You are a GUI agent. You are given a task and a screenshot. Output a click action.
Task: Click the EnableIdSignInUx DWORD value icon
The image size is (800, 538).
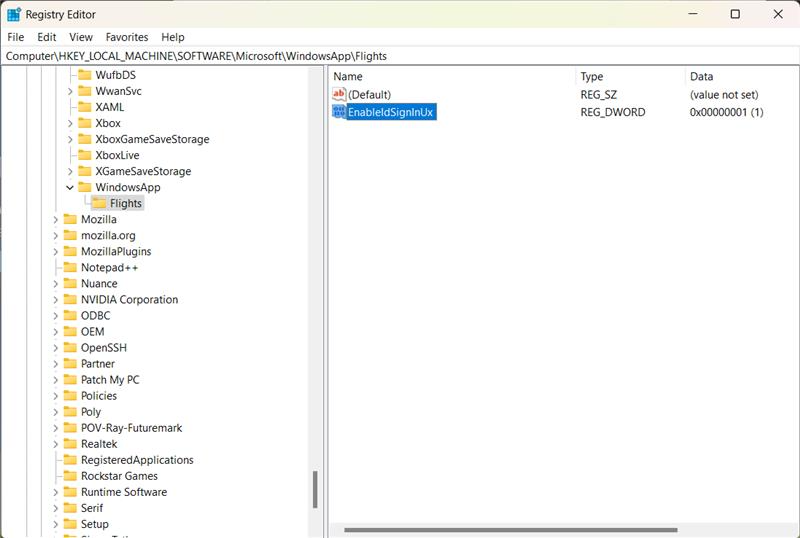[x=339, y=112]
